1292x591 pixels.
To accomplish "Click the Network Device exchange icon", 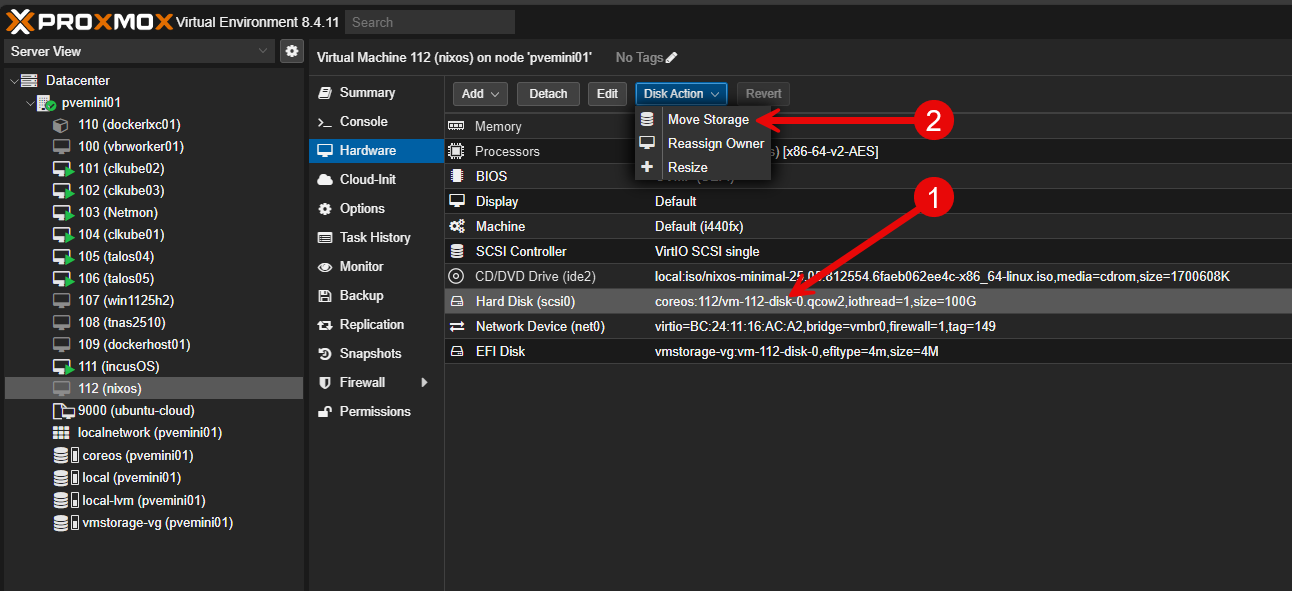I will [457, 326].
